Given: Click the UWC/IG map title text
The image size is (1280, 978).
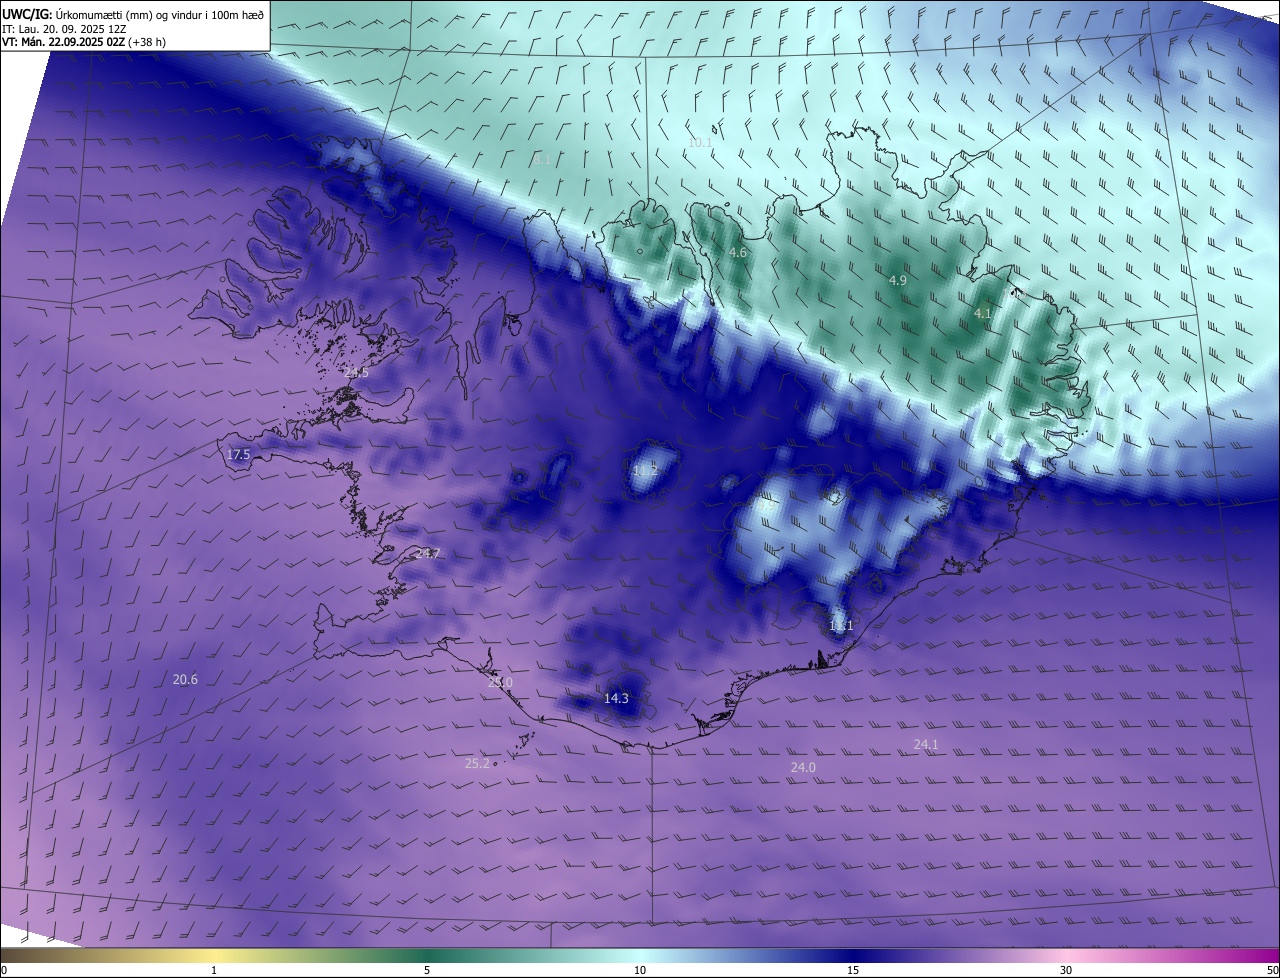Looking at the screenshot, I should 133,15.
